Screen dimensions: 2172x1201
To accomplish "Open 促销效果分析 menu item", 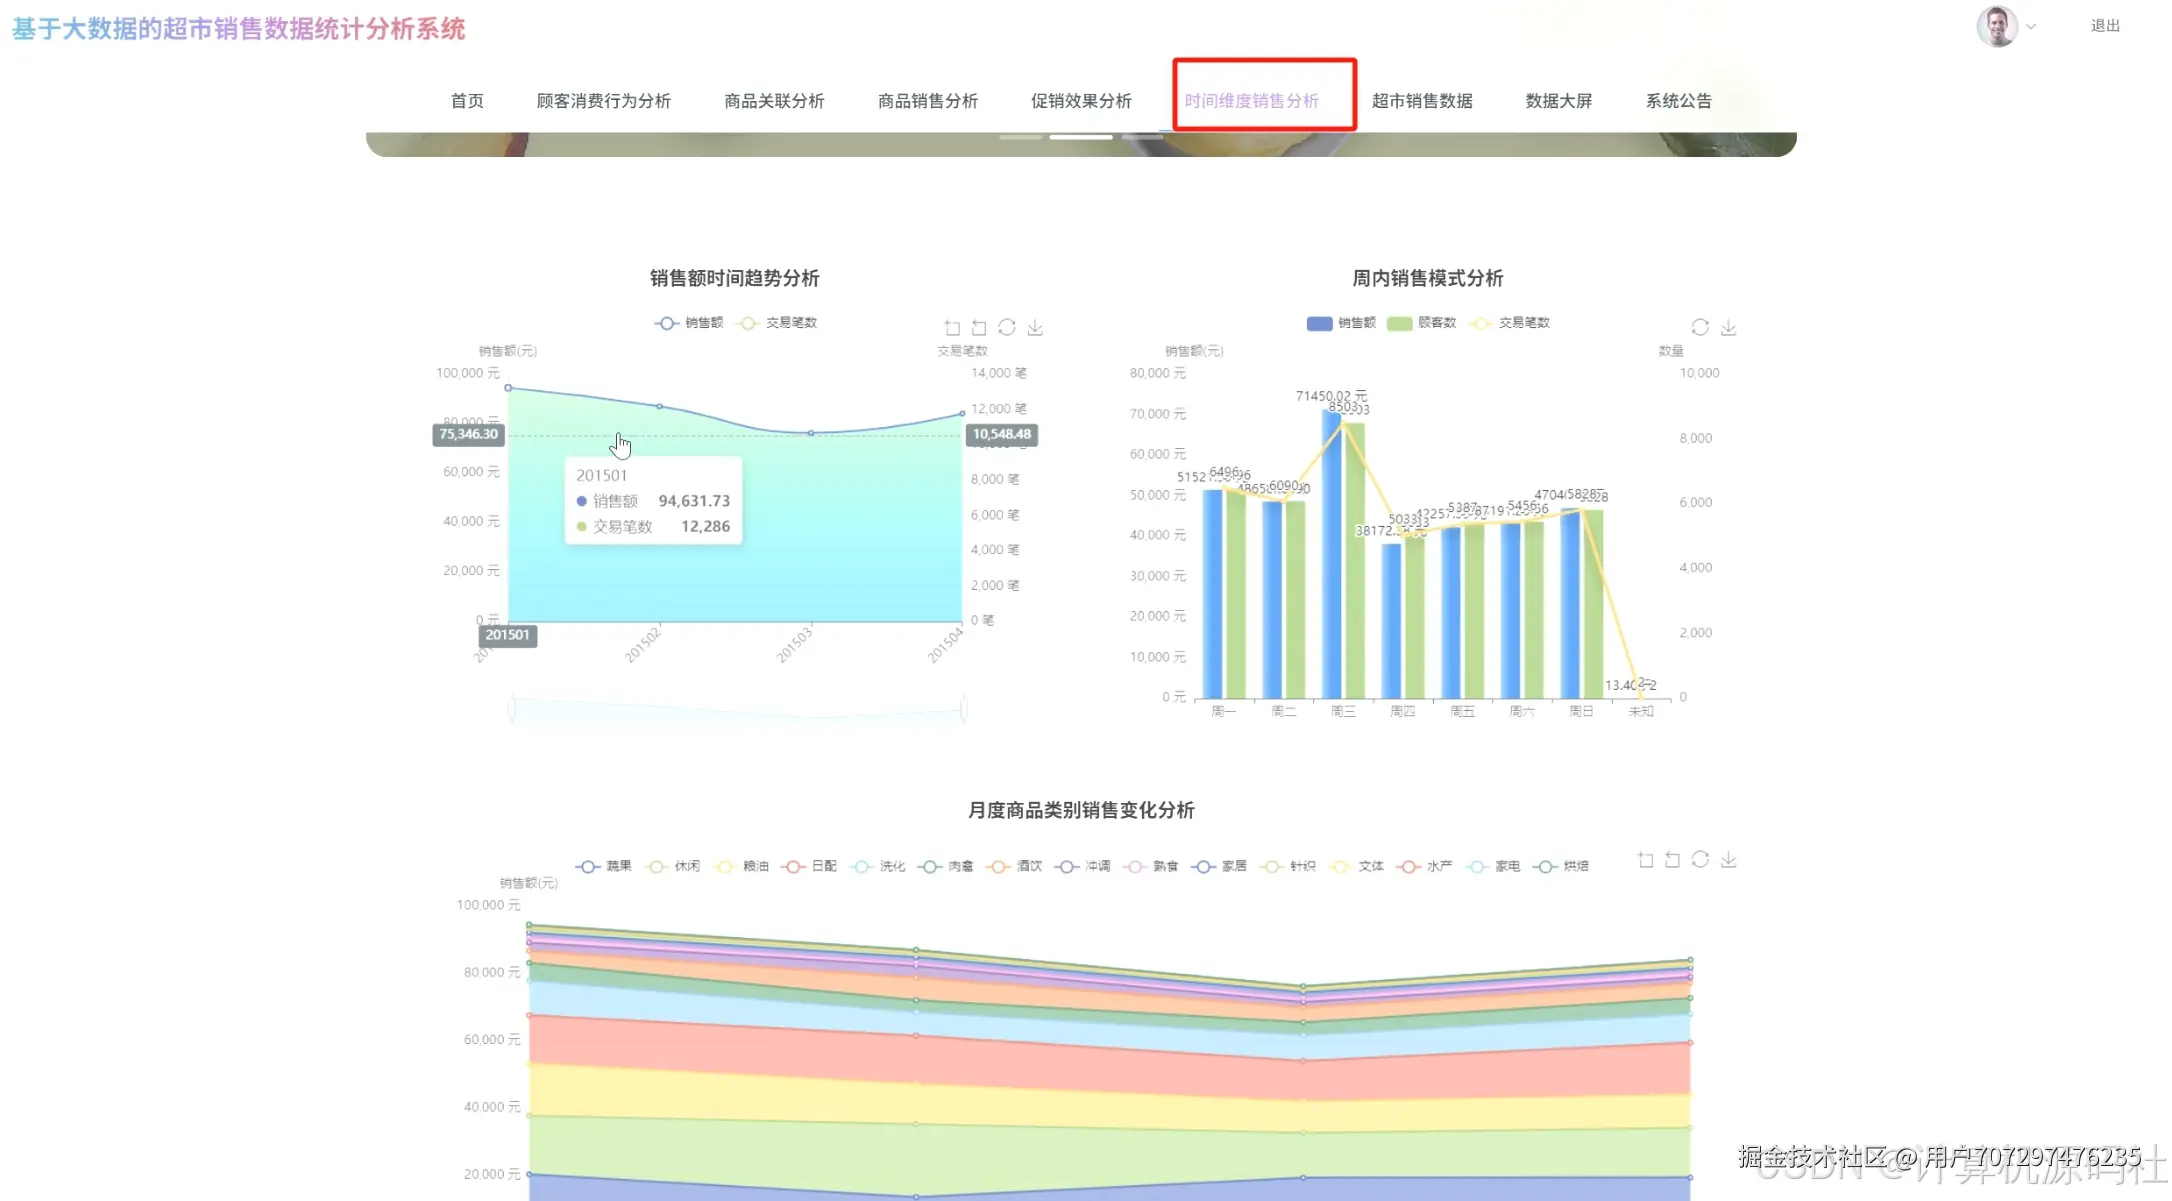I will click(x=1081, y=101).
